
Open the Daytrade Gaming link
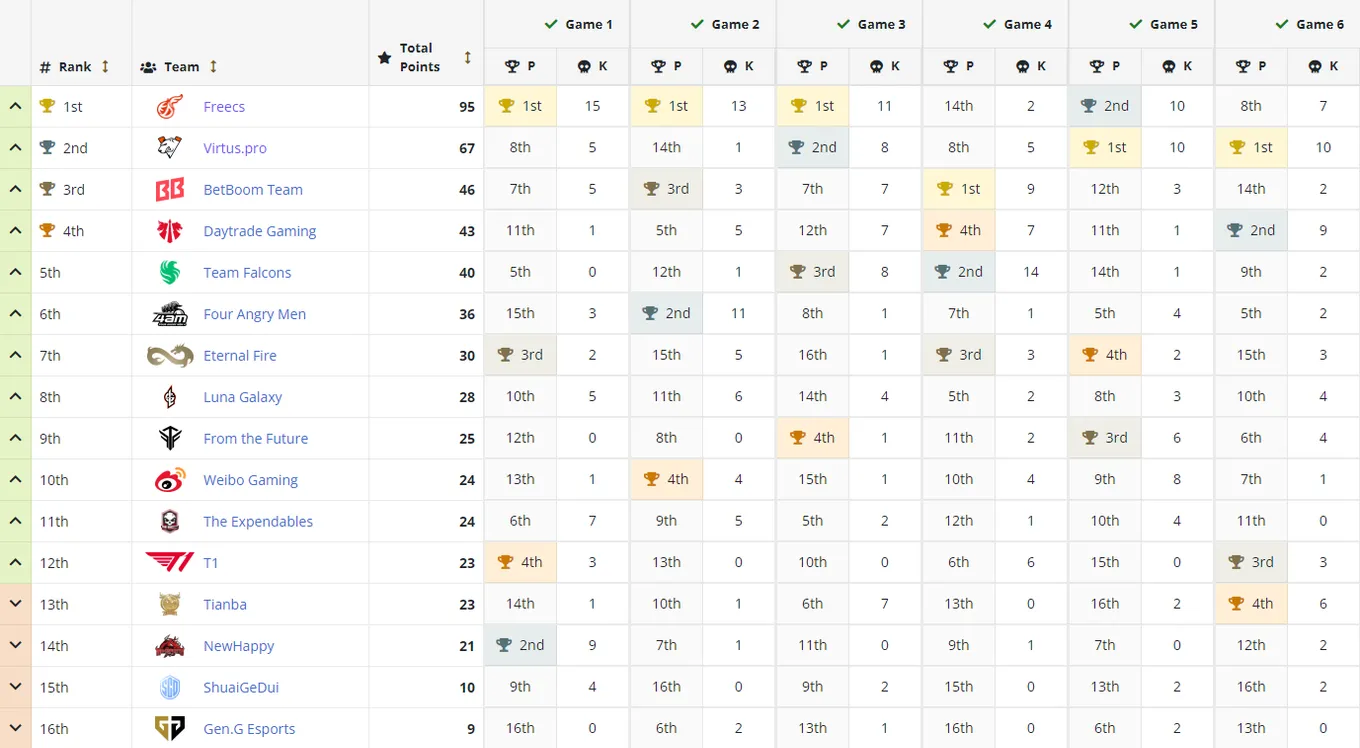(x=260, y=231)
